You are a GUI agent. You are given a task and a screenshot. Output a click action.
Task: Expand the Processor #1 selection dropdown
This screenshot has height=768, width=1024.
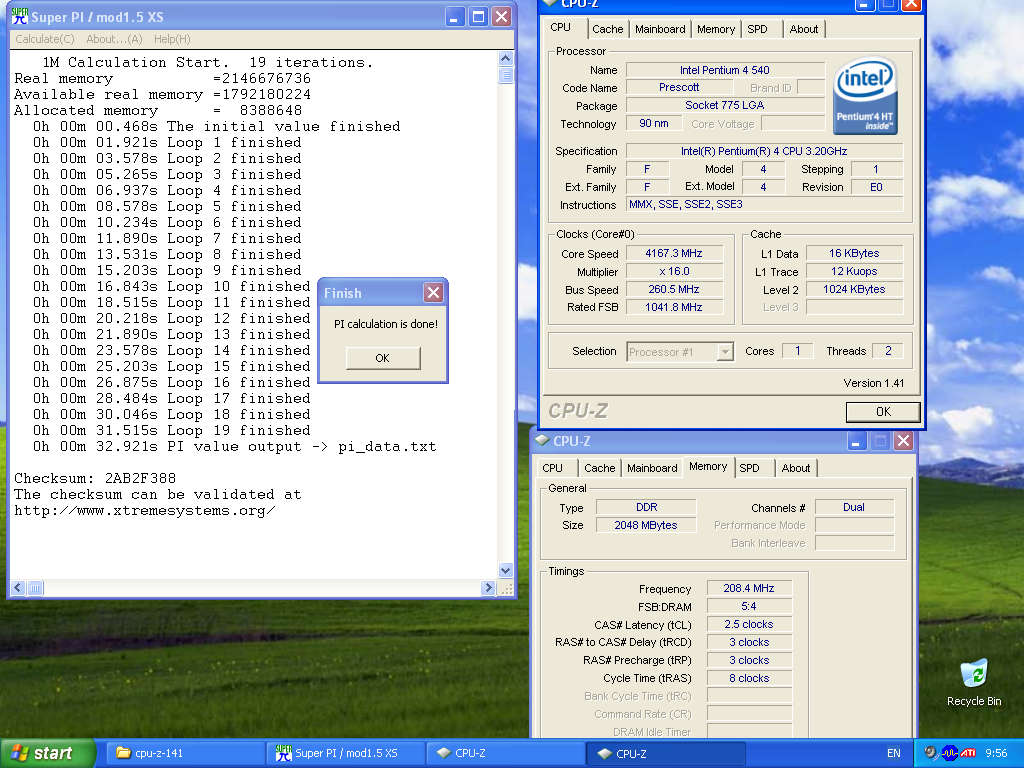click(725, 351)
